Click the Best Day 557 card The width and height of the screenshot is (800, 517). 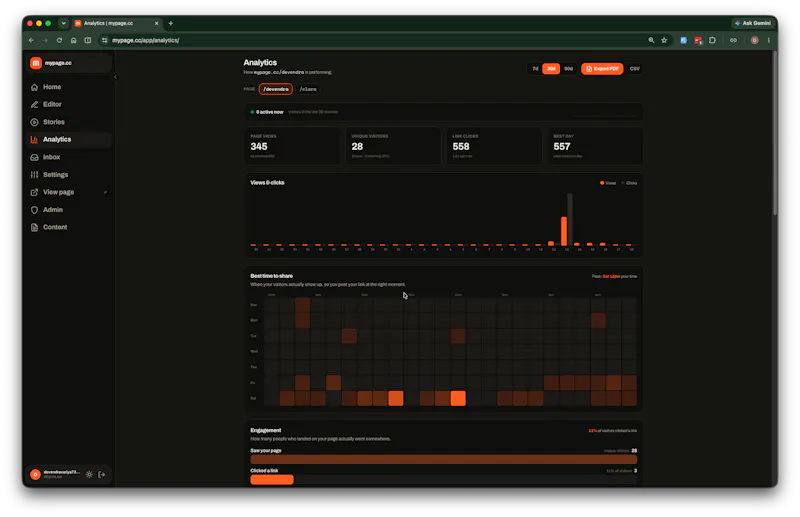595,146
